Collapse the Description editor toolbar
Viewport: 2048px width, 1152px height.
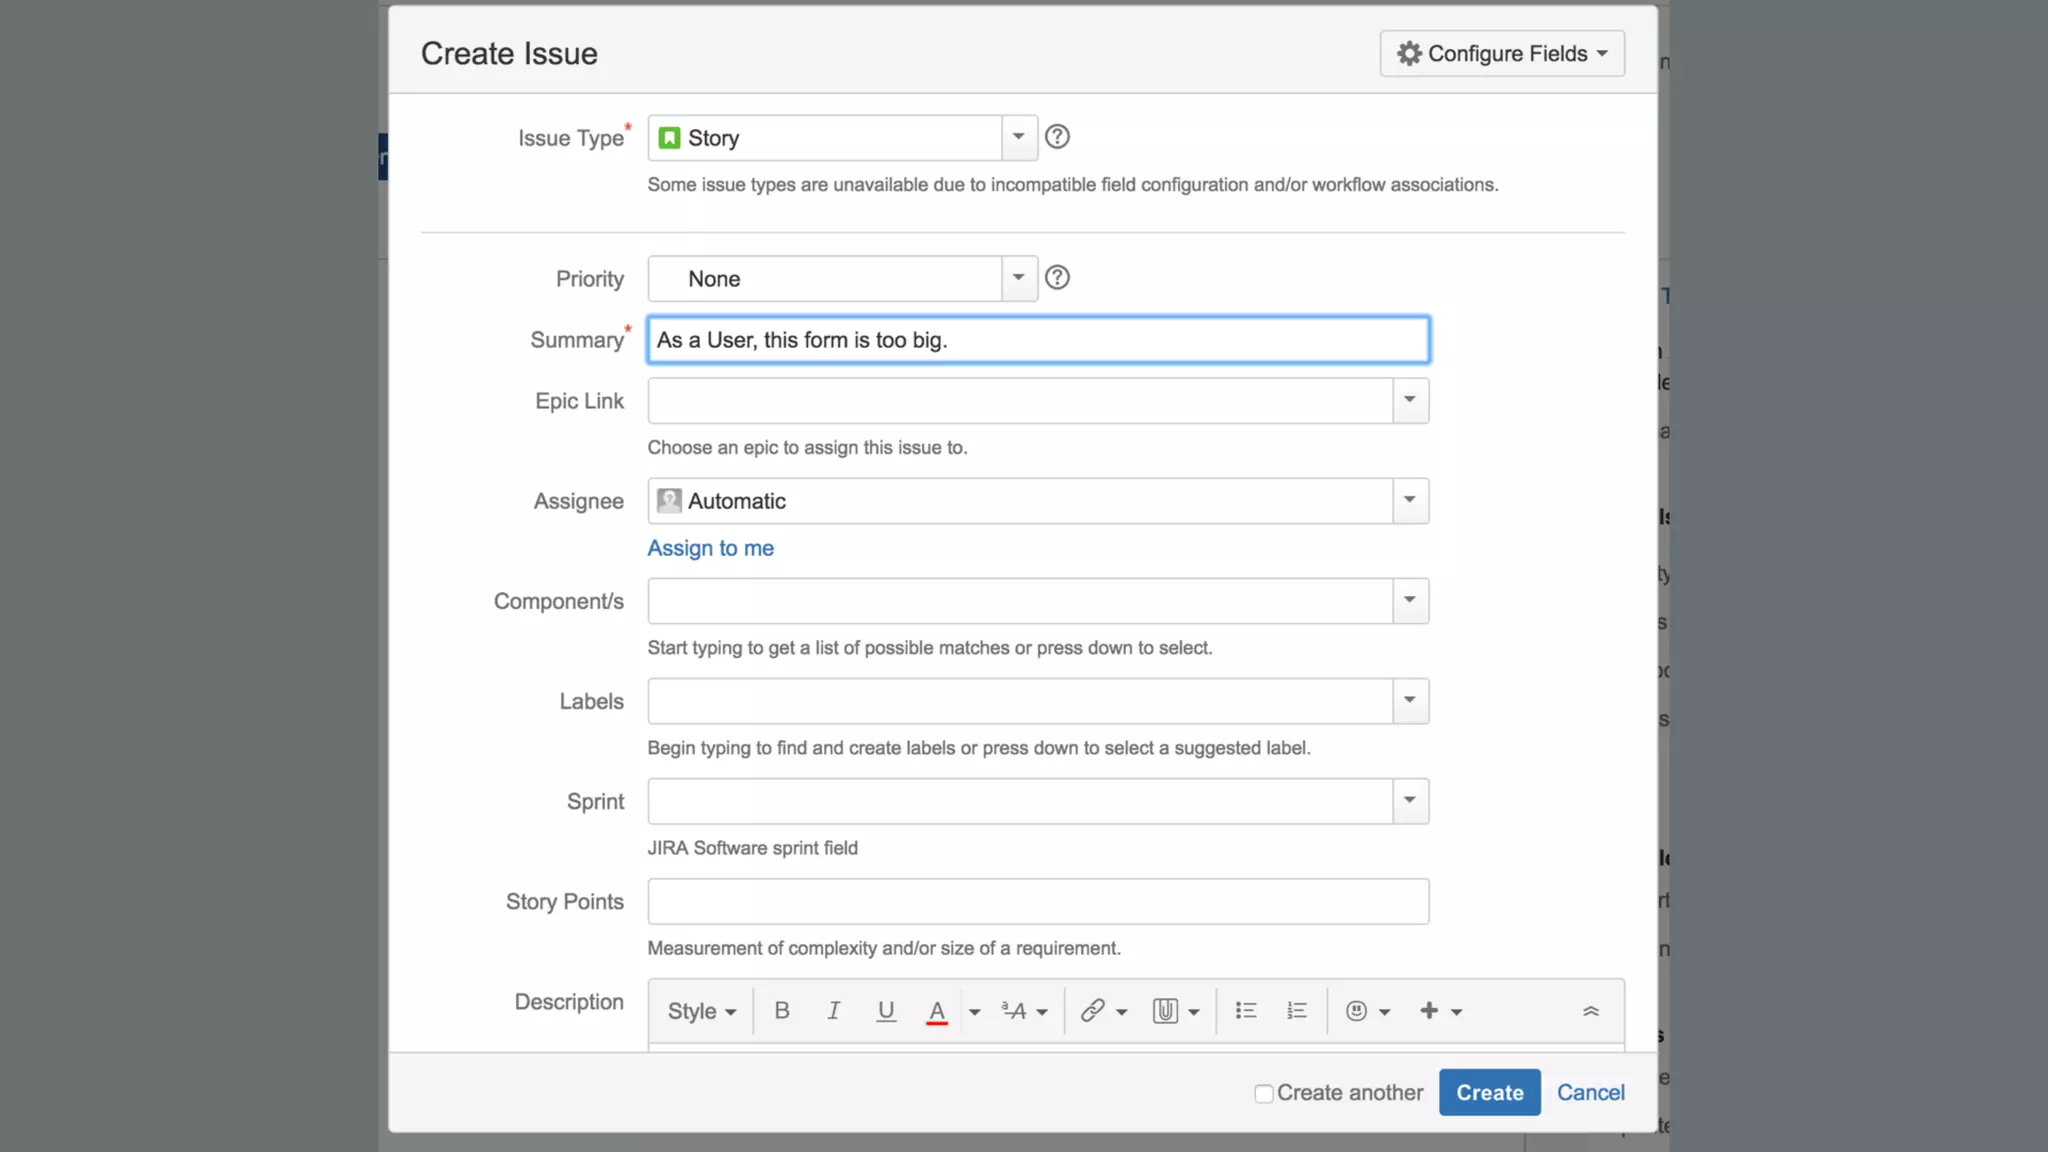[x=1590, y=1011]
